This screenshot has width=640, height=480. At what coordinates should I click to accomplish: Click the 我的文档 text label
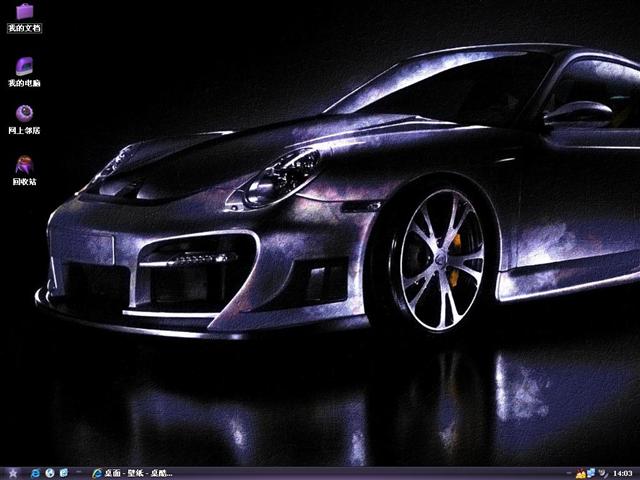click(24, 29)
